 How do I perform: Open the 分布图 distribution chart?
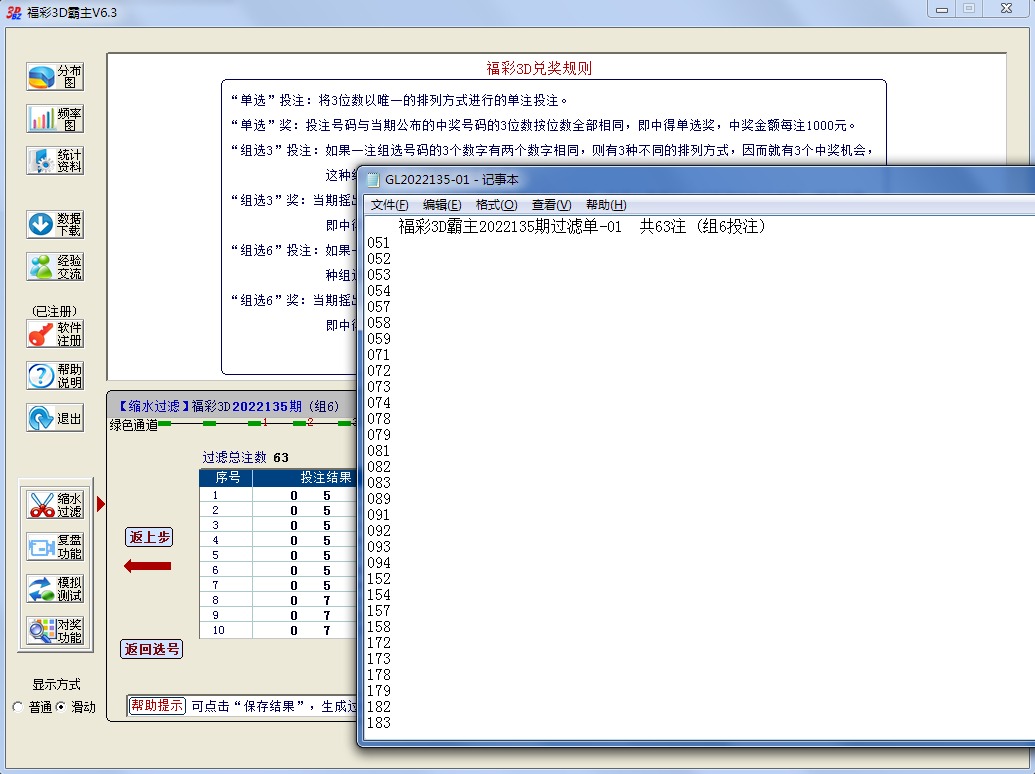click(55, 77)
